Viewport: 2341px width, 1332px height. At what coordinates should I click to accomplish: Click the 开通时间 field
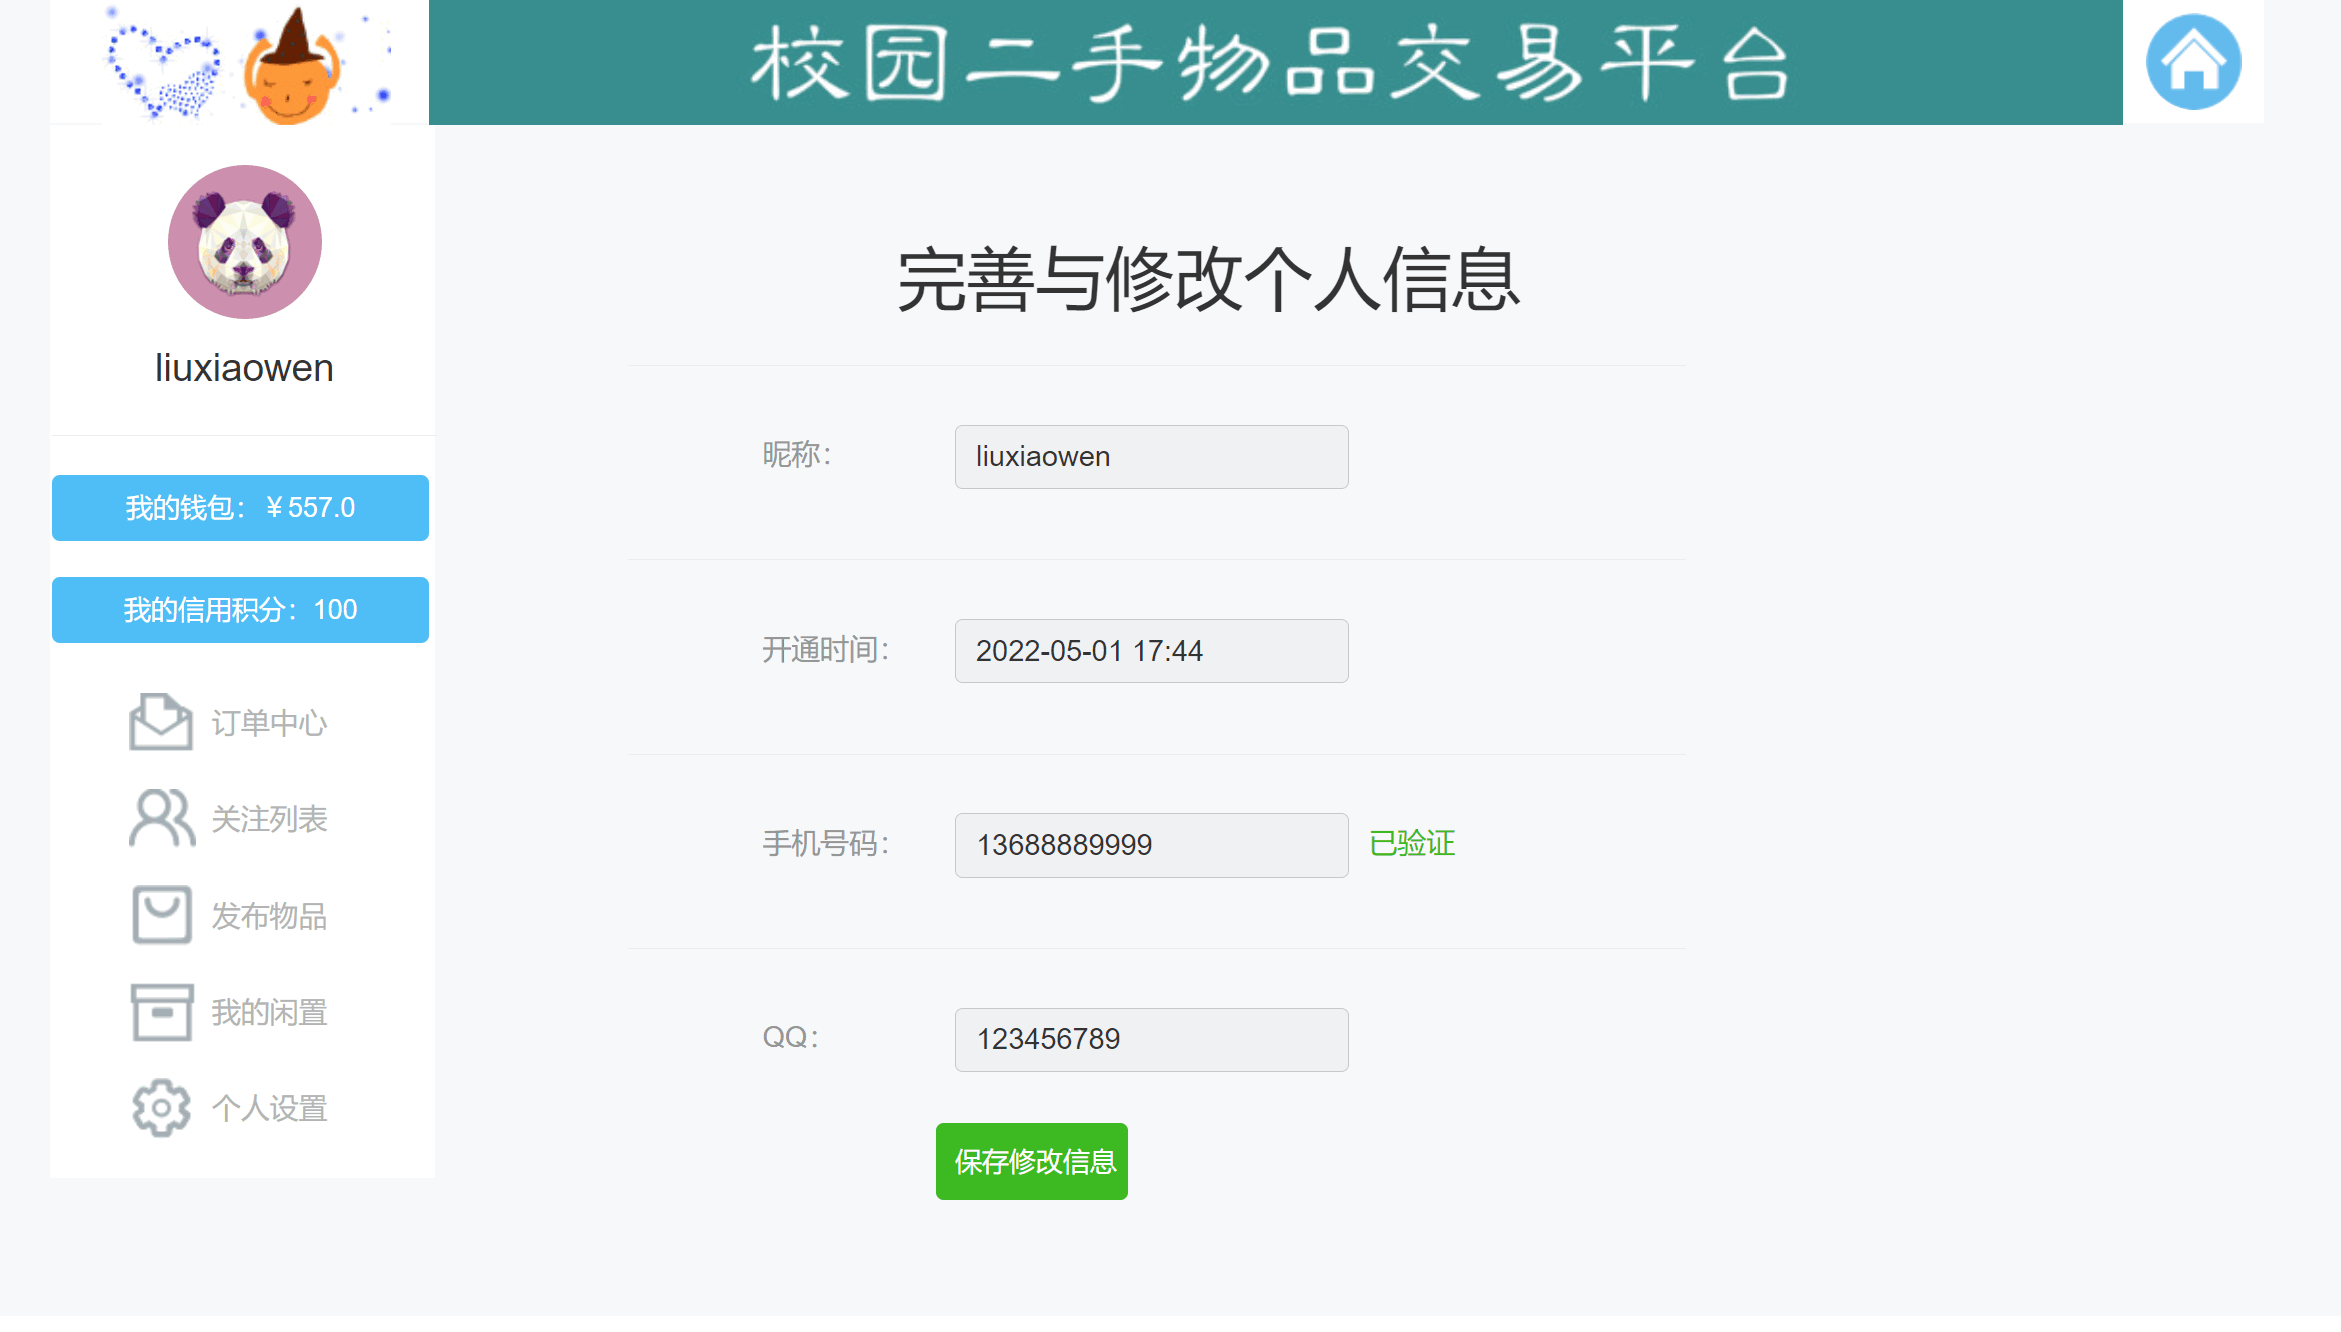click(1152, 651)
